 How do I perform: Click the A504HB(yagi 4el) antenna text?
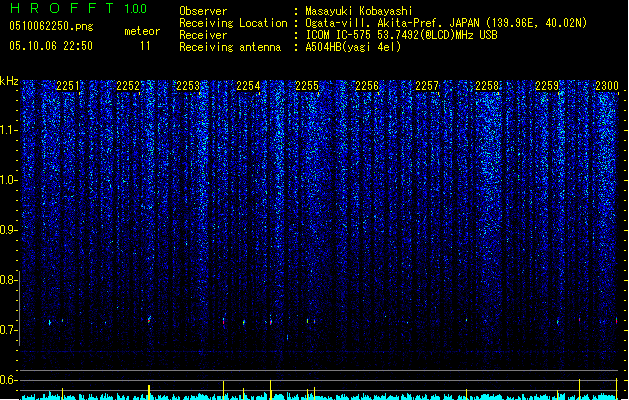pos(353,47)
